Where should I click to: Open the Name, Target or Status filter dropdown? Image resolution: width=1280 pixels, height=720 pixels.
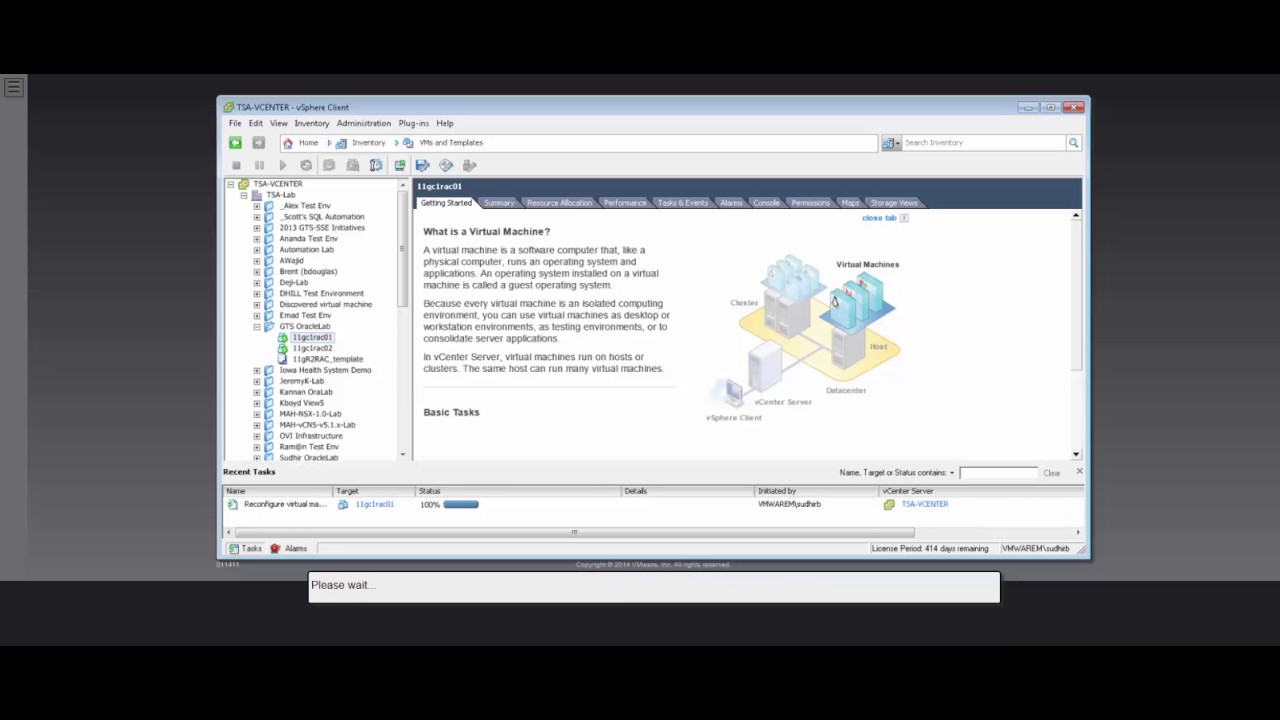952,473
